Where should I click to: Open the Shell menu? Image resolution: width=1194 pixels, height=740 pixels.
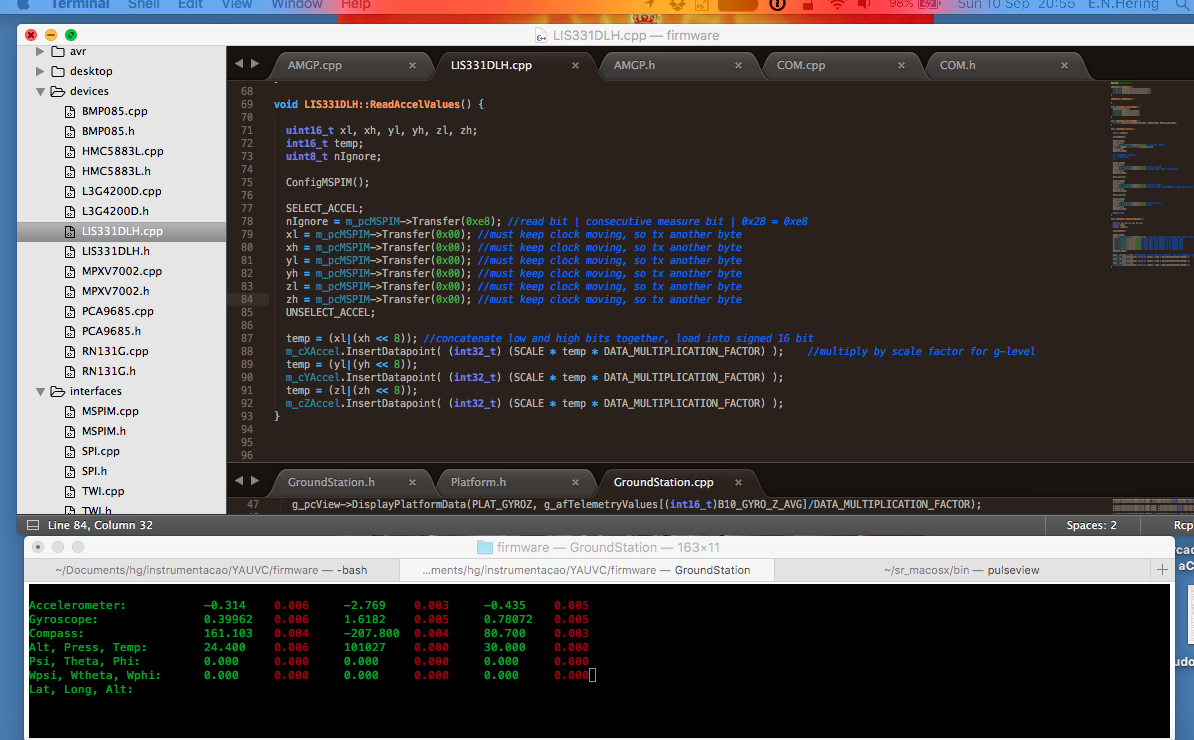143,5
